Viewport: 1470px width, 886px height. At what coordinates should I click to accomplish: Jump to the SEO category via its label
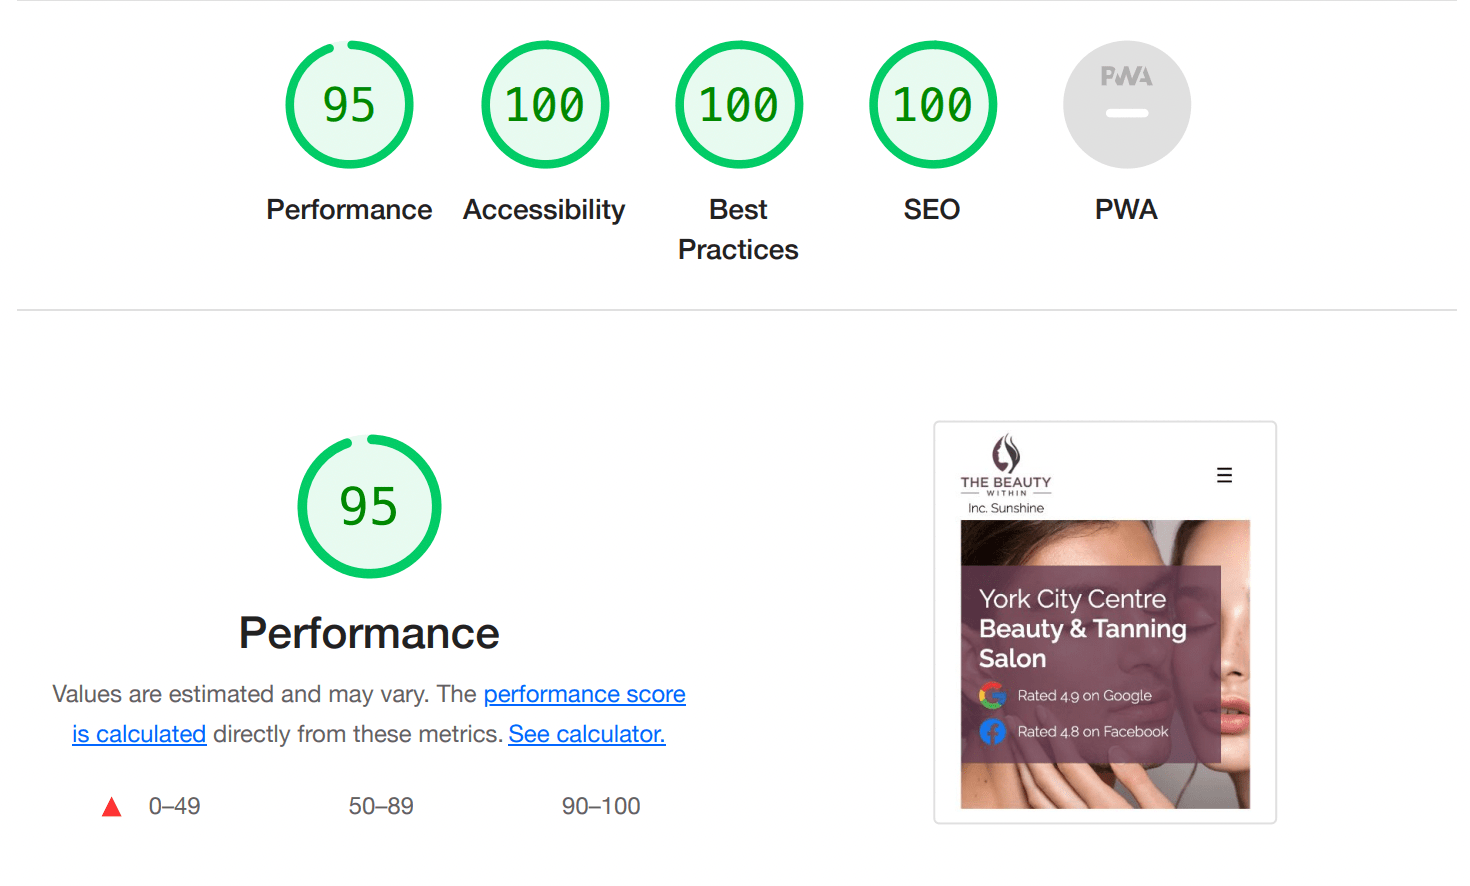[931, 210]
